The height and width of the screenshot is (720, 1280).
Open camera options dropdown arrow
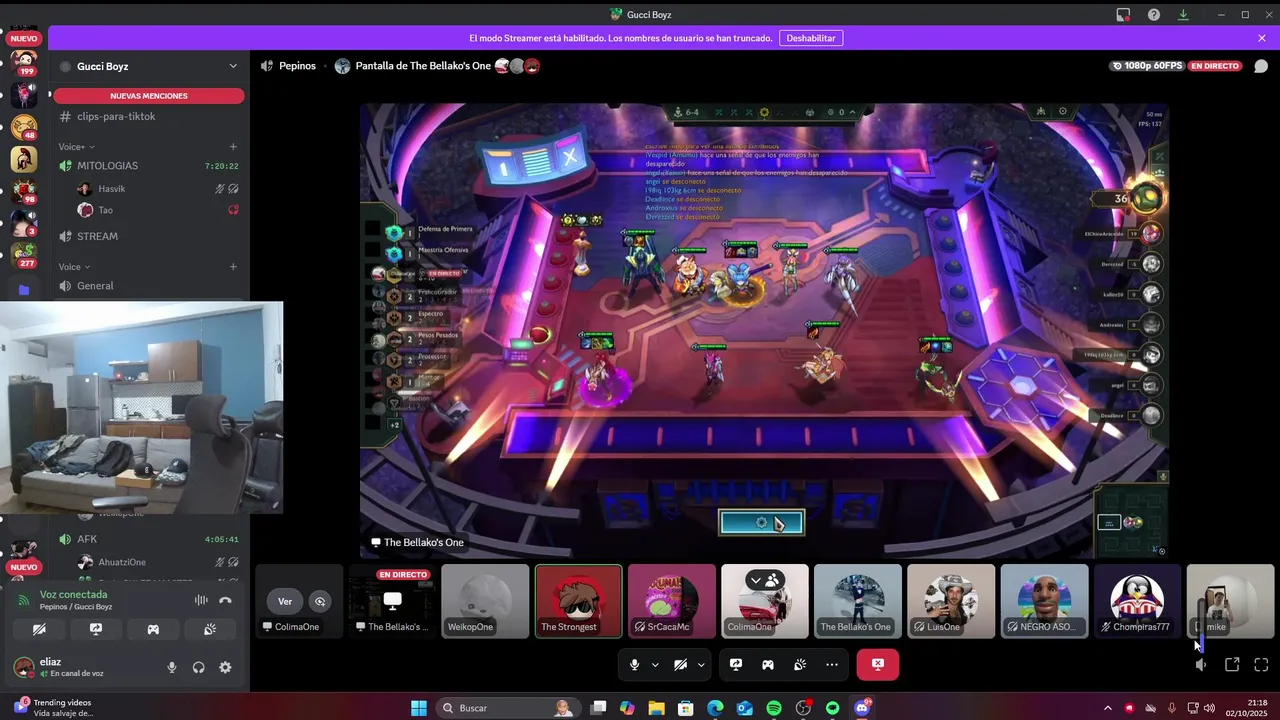pos(701,665)
